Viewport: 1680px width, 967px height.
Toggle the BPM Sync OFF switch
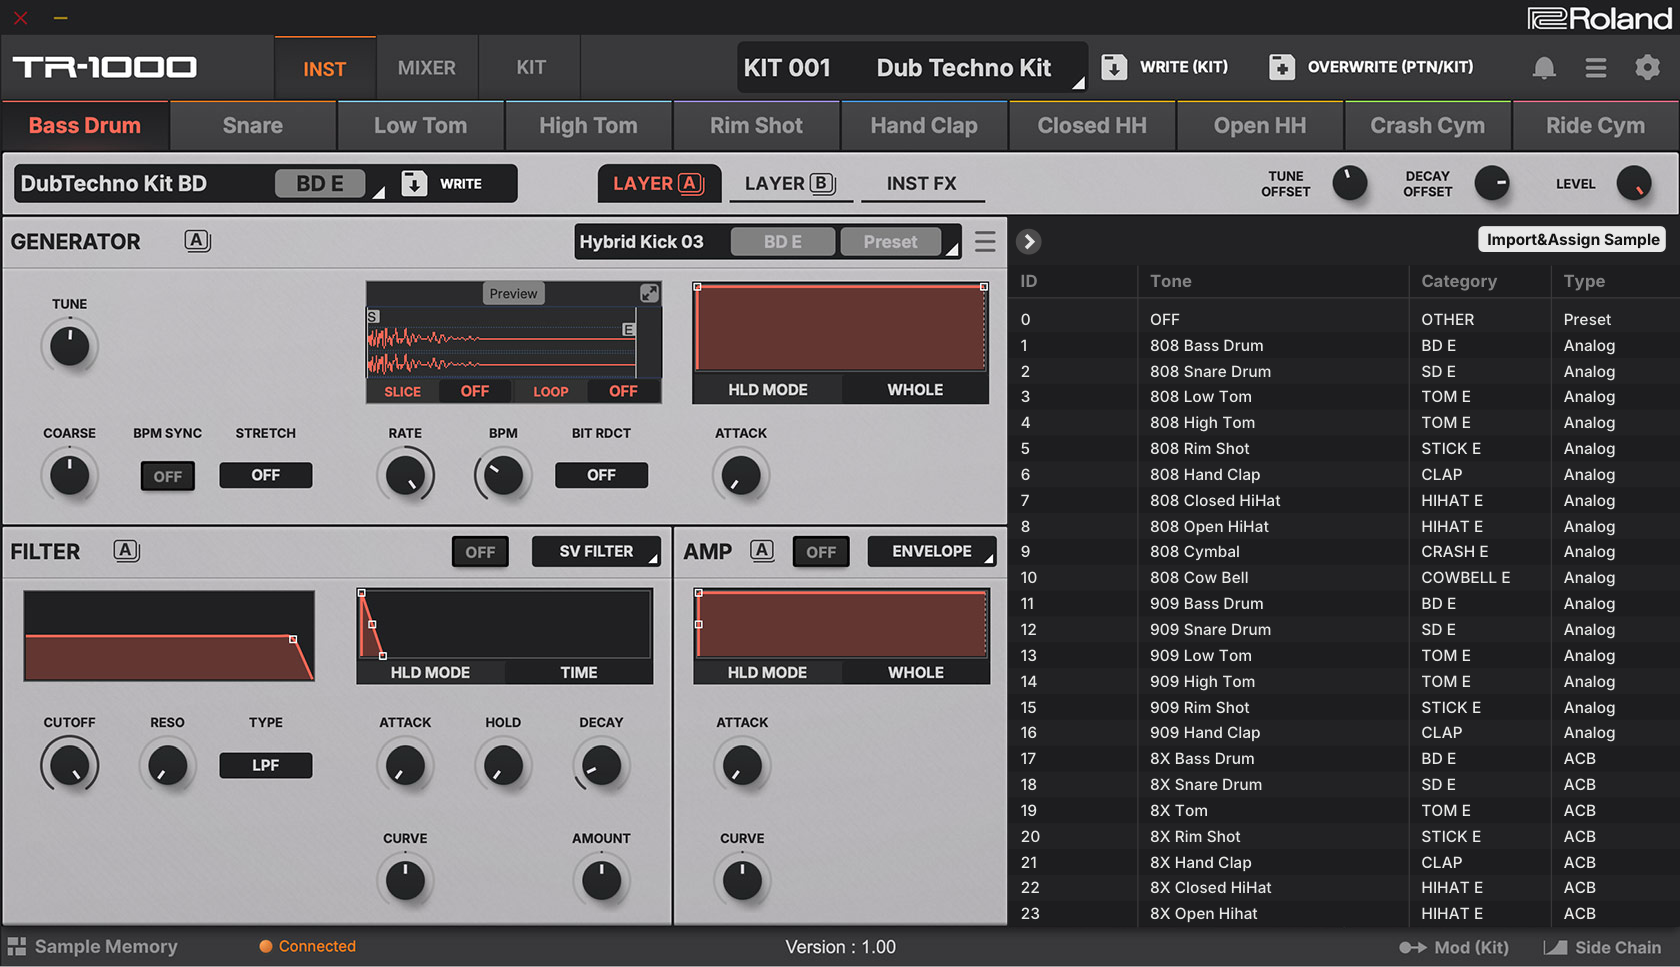[x=167, y=476]
